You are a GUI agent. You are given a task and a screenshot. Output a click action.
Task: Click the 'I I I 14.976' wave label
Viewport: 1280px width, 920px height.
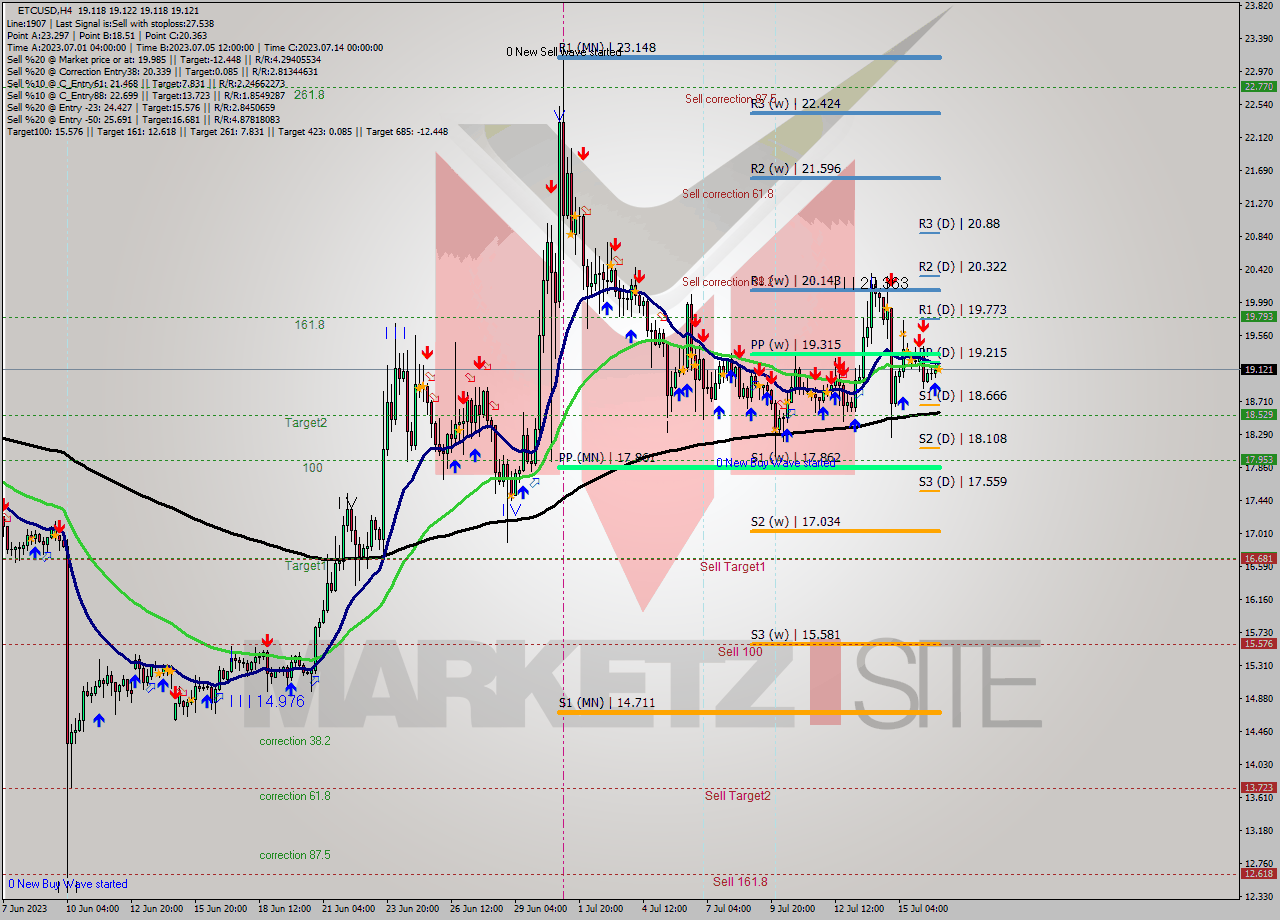[267, 702]
